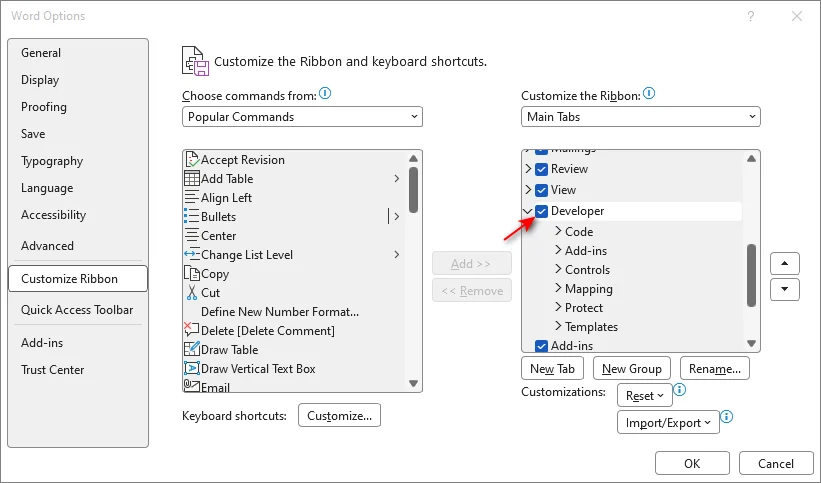Click the New Tab button
This screenshot has width=821, height=483.
point(552,369)
